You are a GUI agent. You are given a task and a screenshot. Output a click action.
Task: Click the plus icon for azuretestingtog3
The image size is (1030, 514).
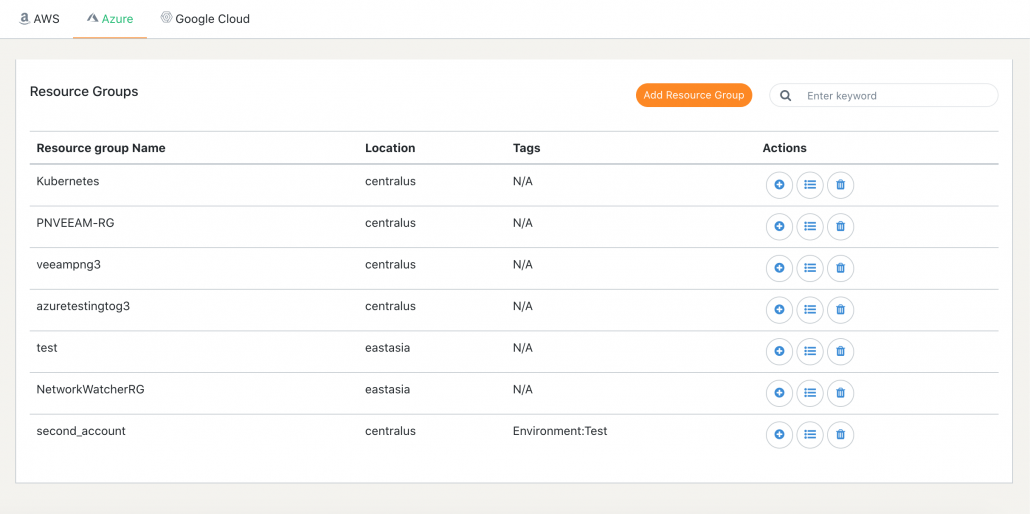(780, 310)
